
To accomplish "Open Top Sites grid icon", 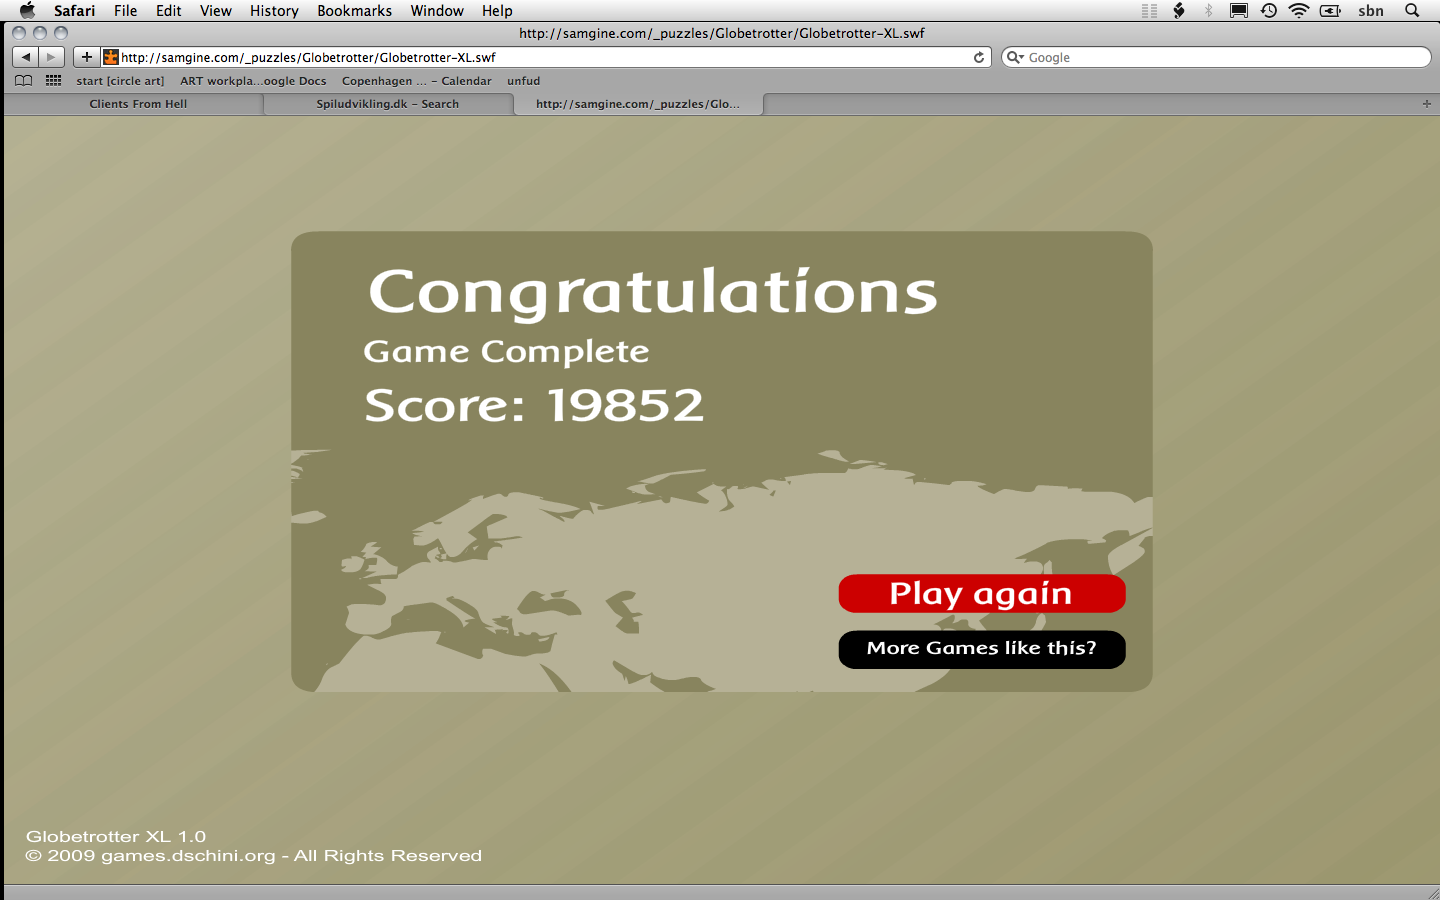I will [54, 81].
